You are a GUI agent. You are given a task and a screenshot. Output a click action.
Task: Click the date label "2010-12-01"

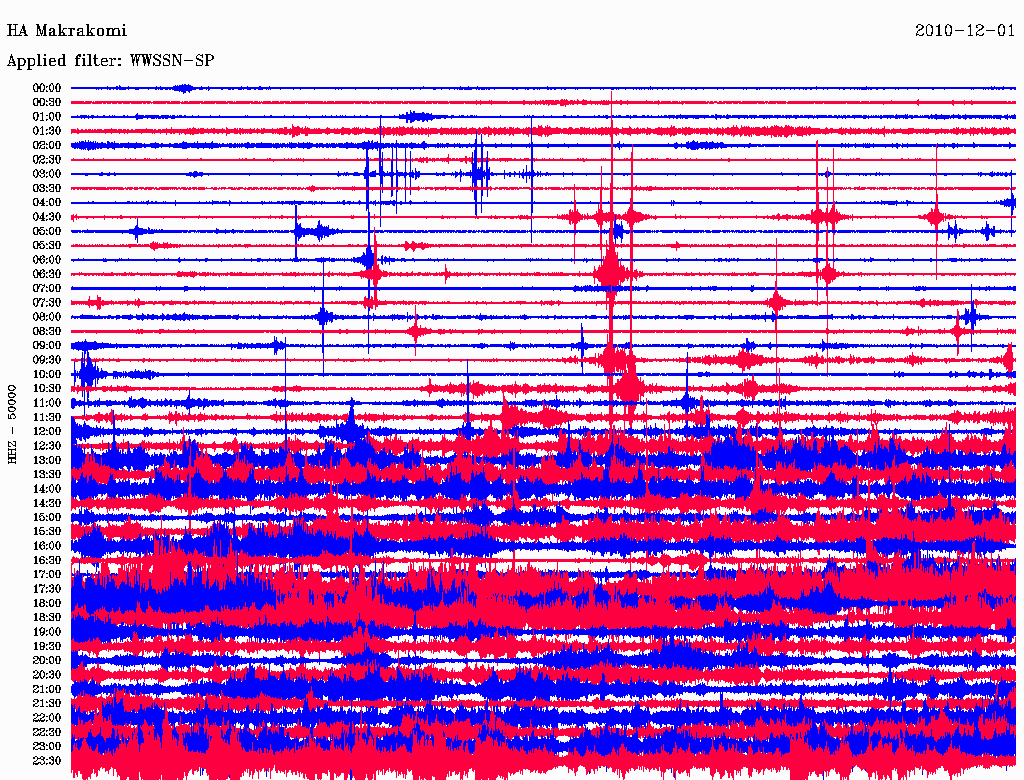(x=965, y=31)
